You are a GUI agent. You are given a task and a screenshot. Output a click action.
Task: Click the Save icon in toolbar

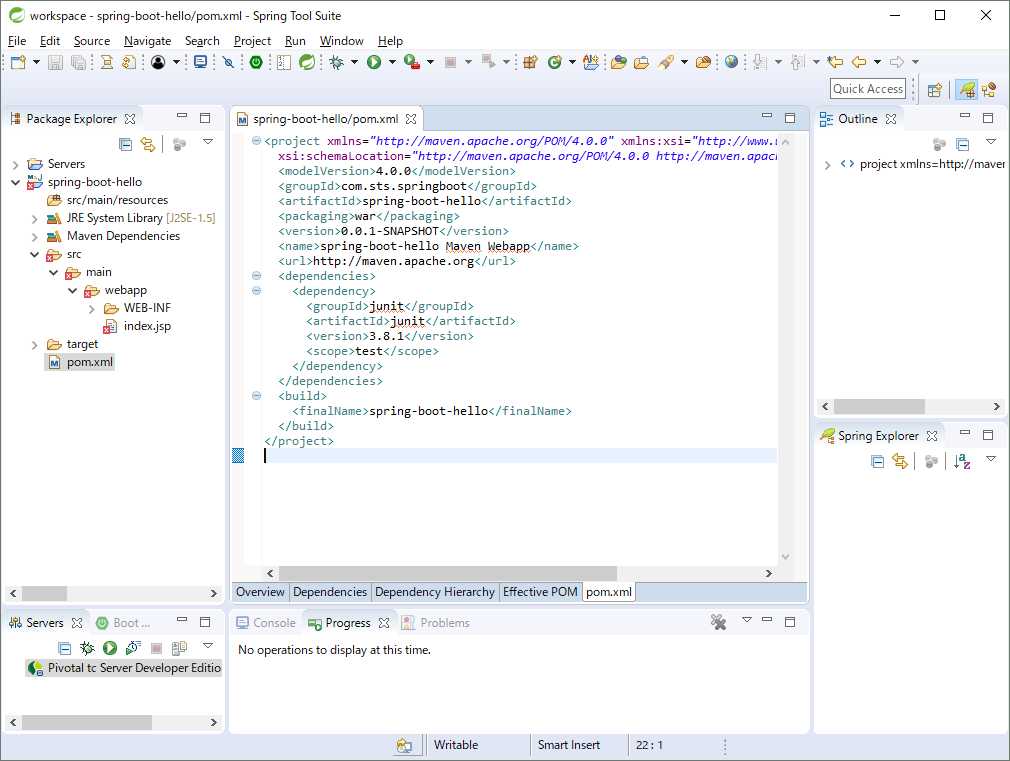click(x=55, y=62)
